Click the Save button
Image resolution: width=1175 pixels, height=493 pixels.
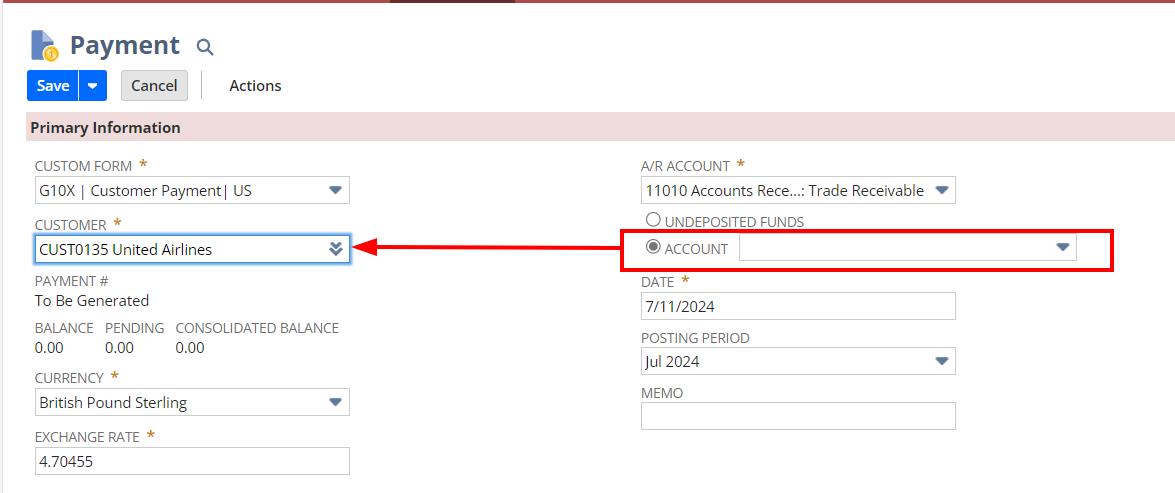point(52,86)
